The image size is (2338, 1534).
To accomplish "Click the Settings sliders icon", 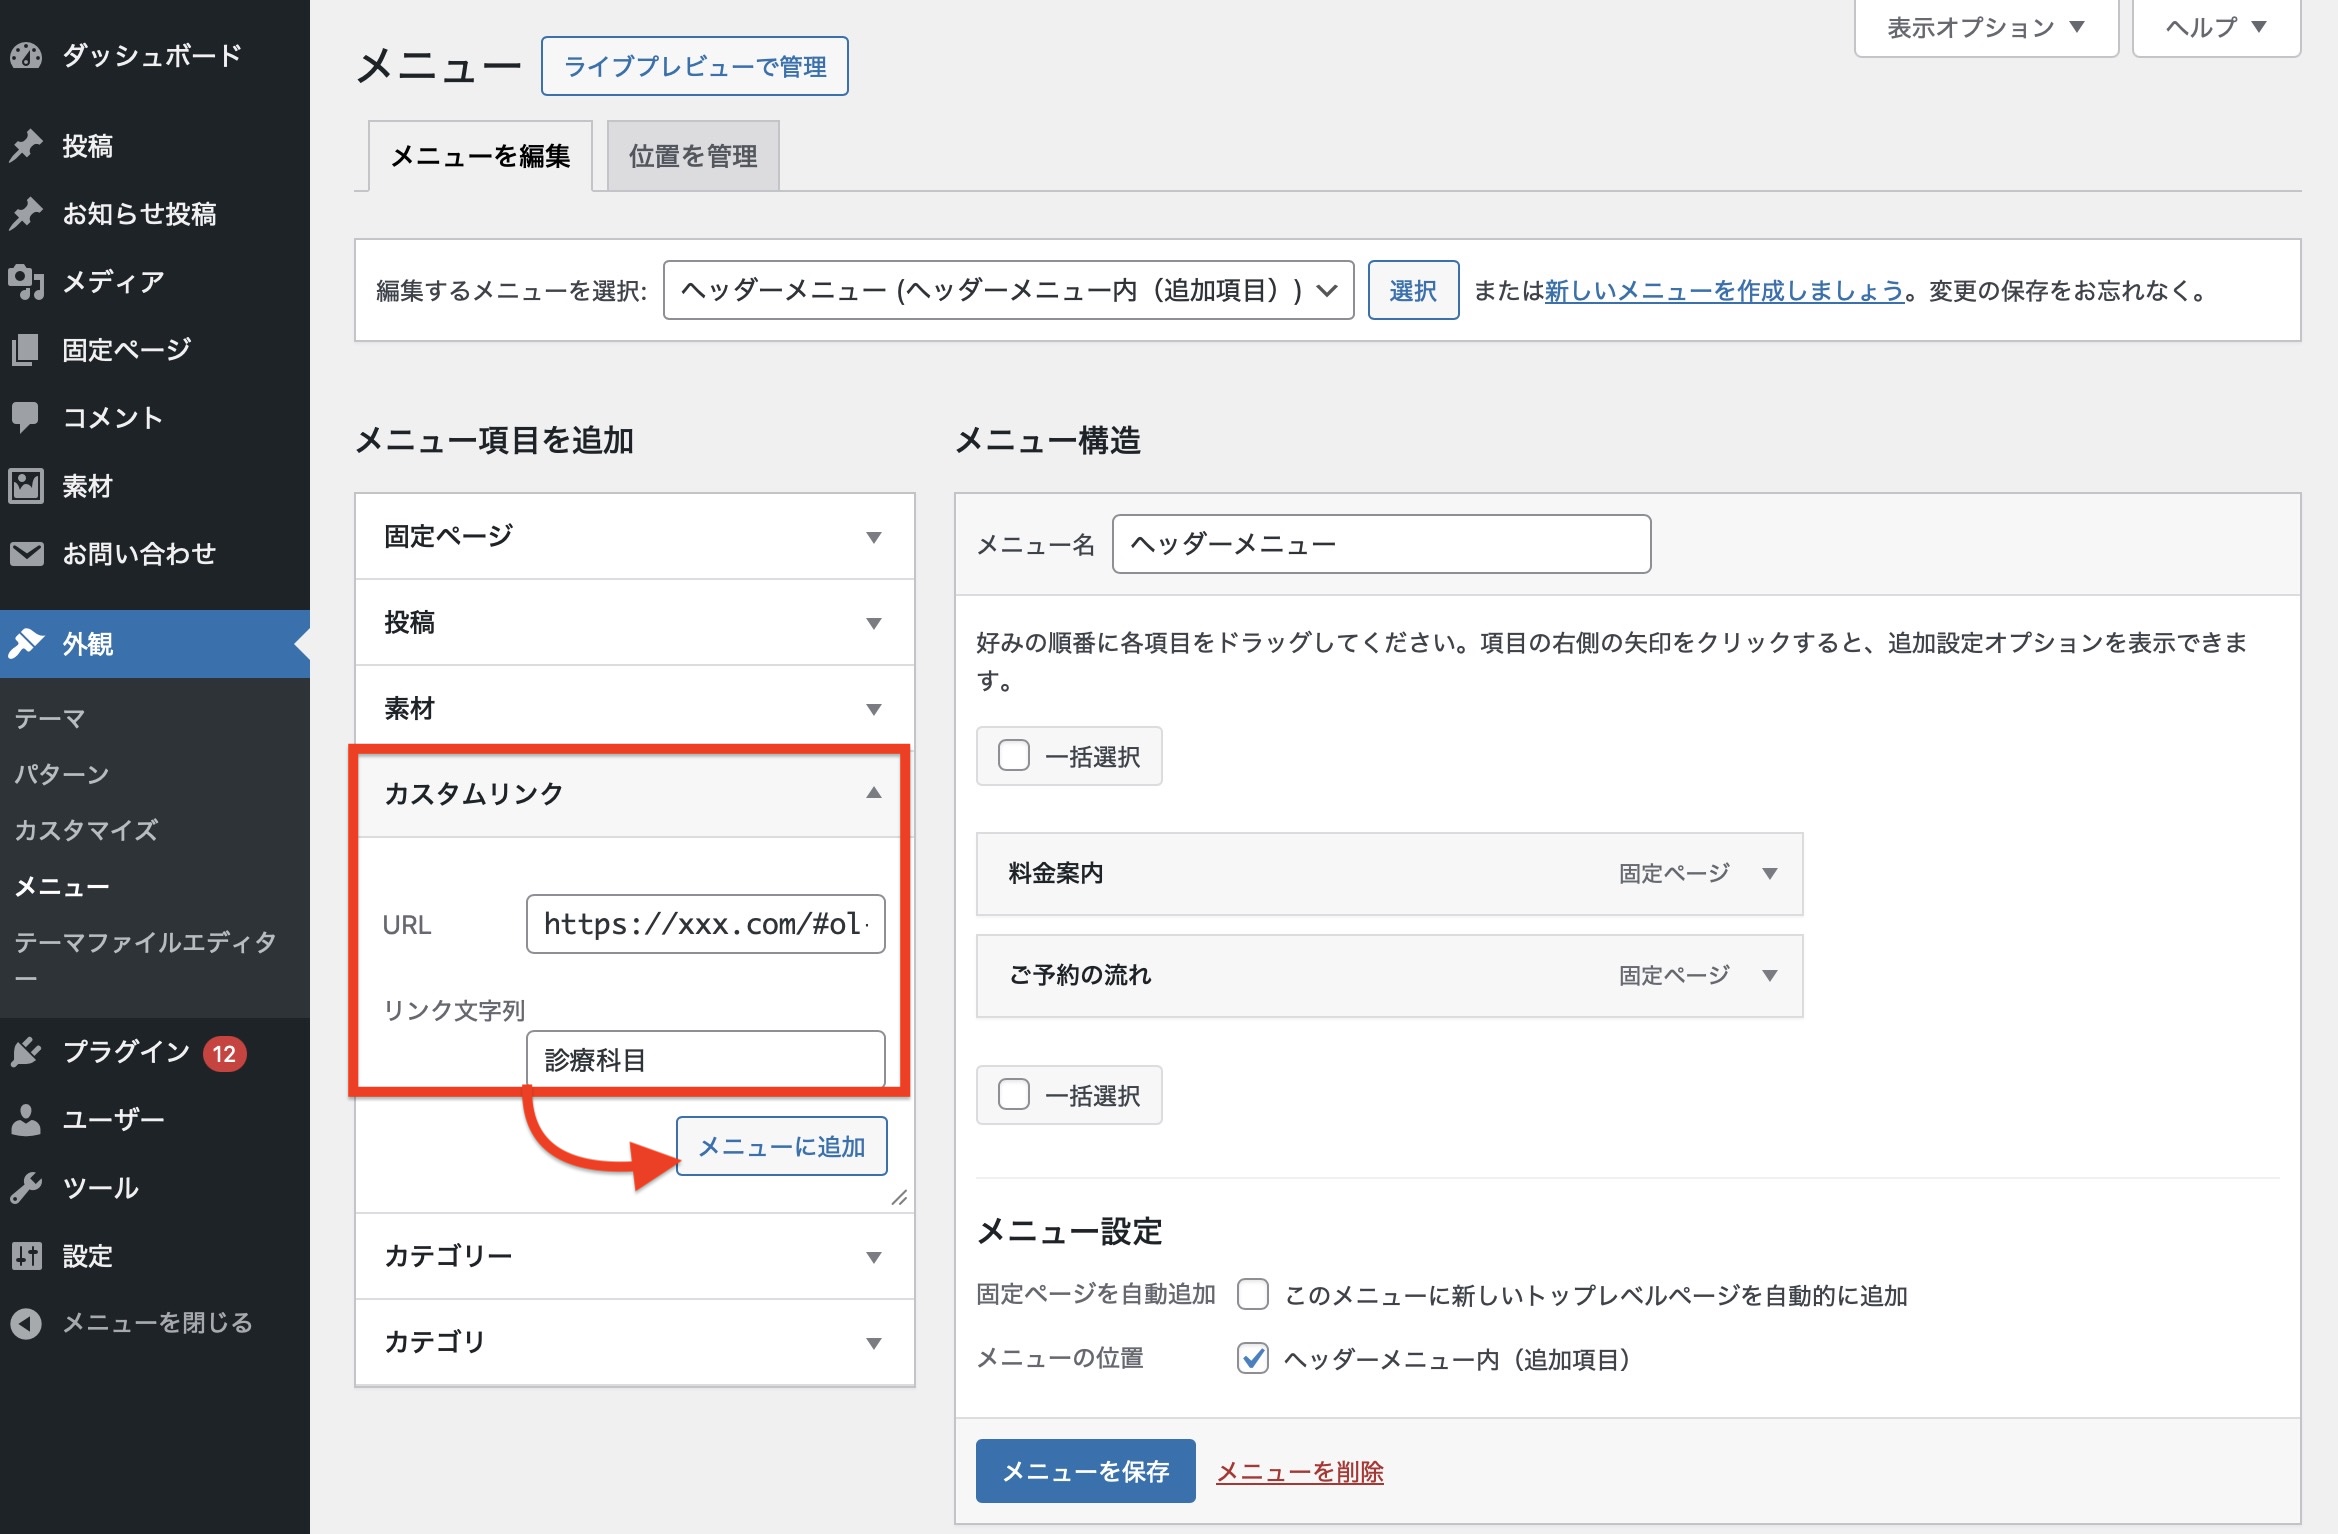I will pos(27,1255).
